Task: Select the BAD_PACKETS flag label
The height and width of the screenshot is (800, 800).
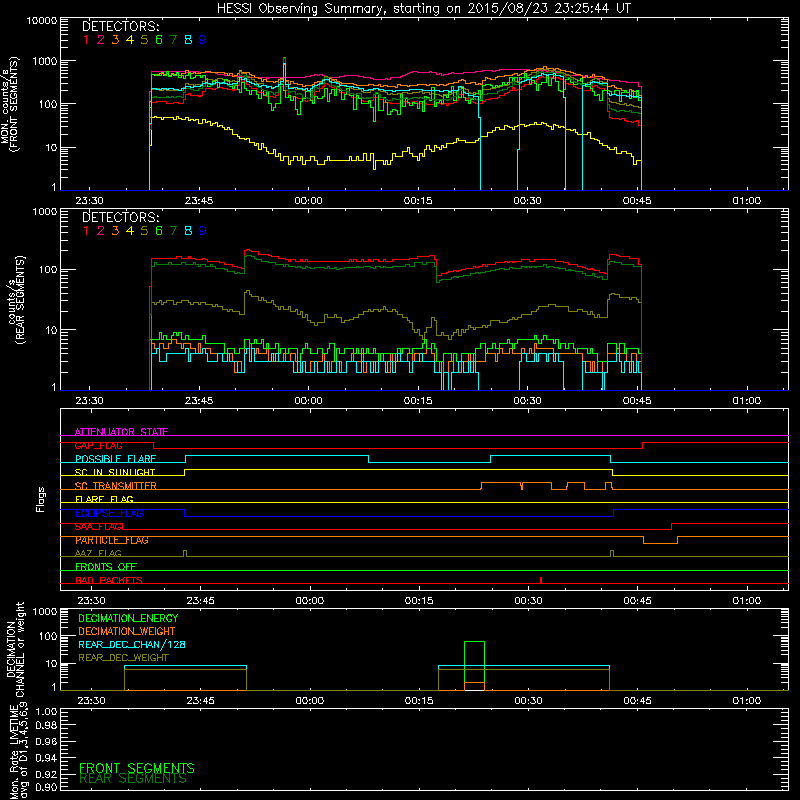Action: (109, 580)
